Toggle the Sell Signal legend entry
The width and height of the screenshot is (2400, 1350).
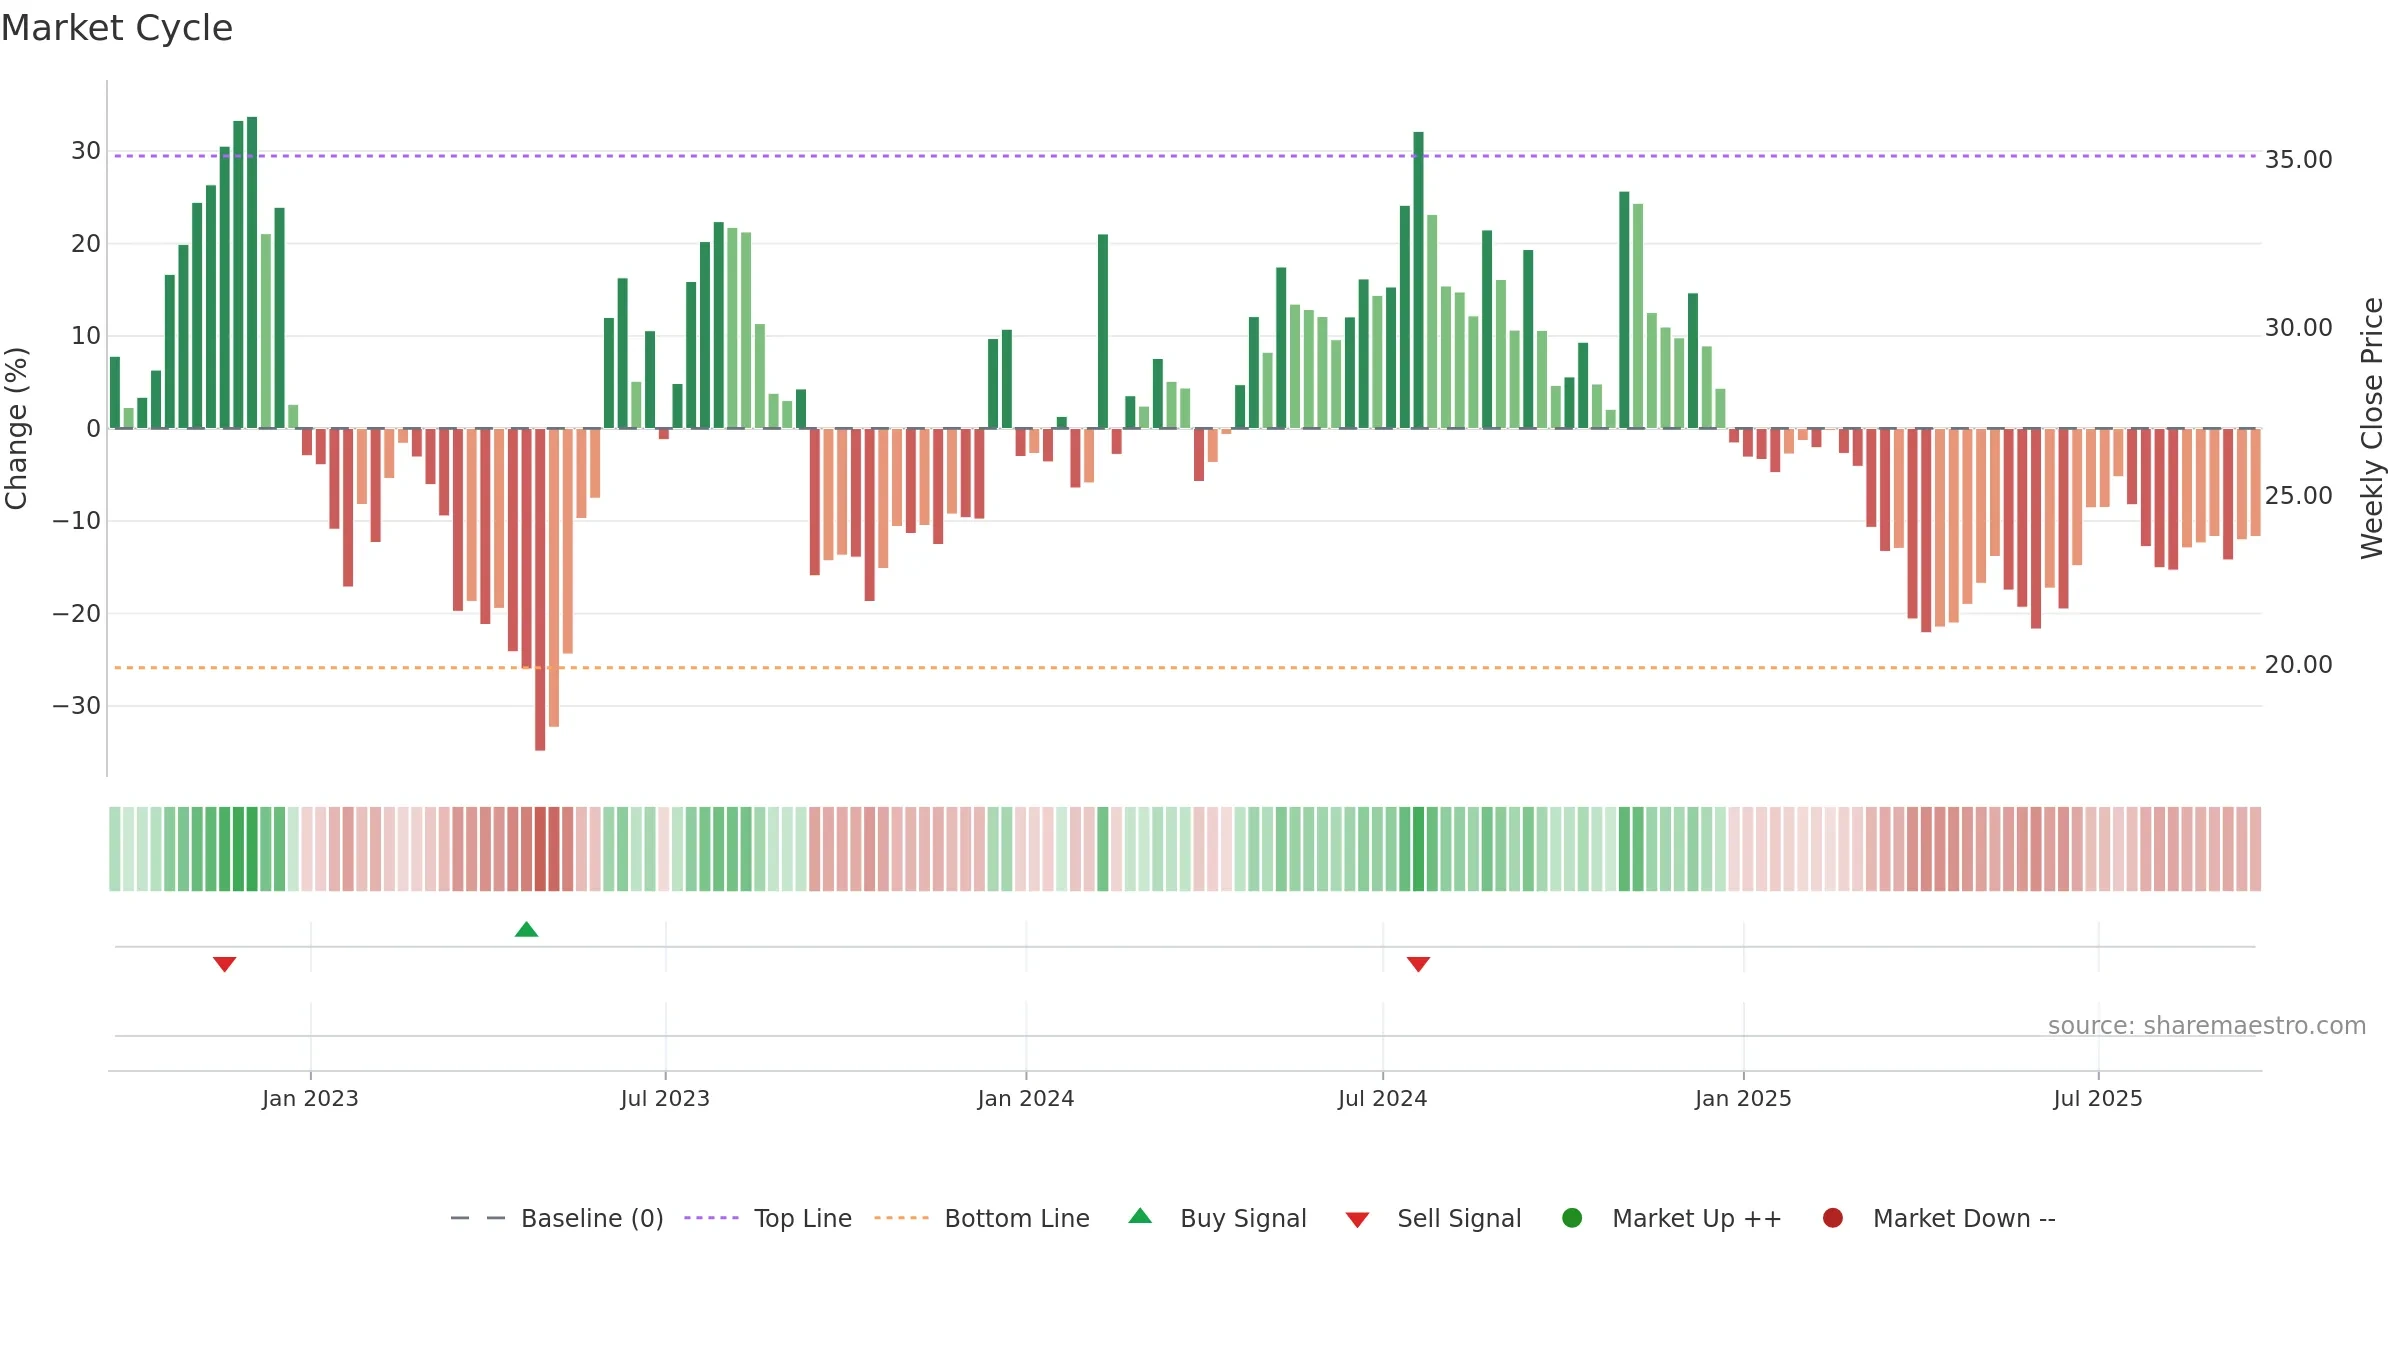[x=1433, y=1218]
